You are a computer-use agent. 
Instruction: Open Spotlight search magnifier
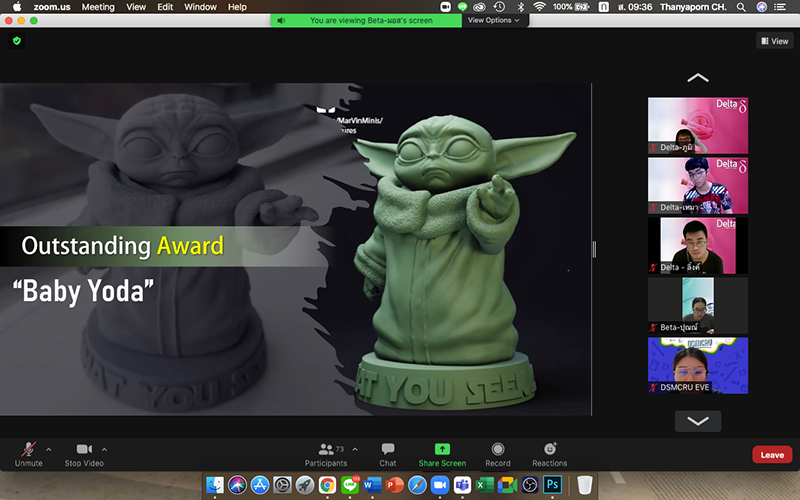click(x=741, y=7)
